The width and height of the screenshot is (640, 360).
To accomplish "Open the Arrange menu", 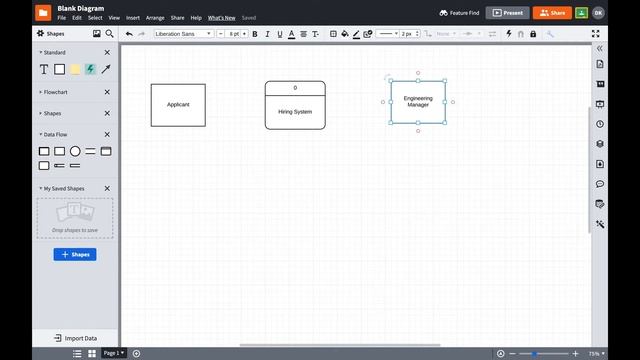I will pyautogui.click(x=155, y=18).
